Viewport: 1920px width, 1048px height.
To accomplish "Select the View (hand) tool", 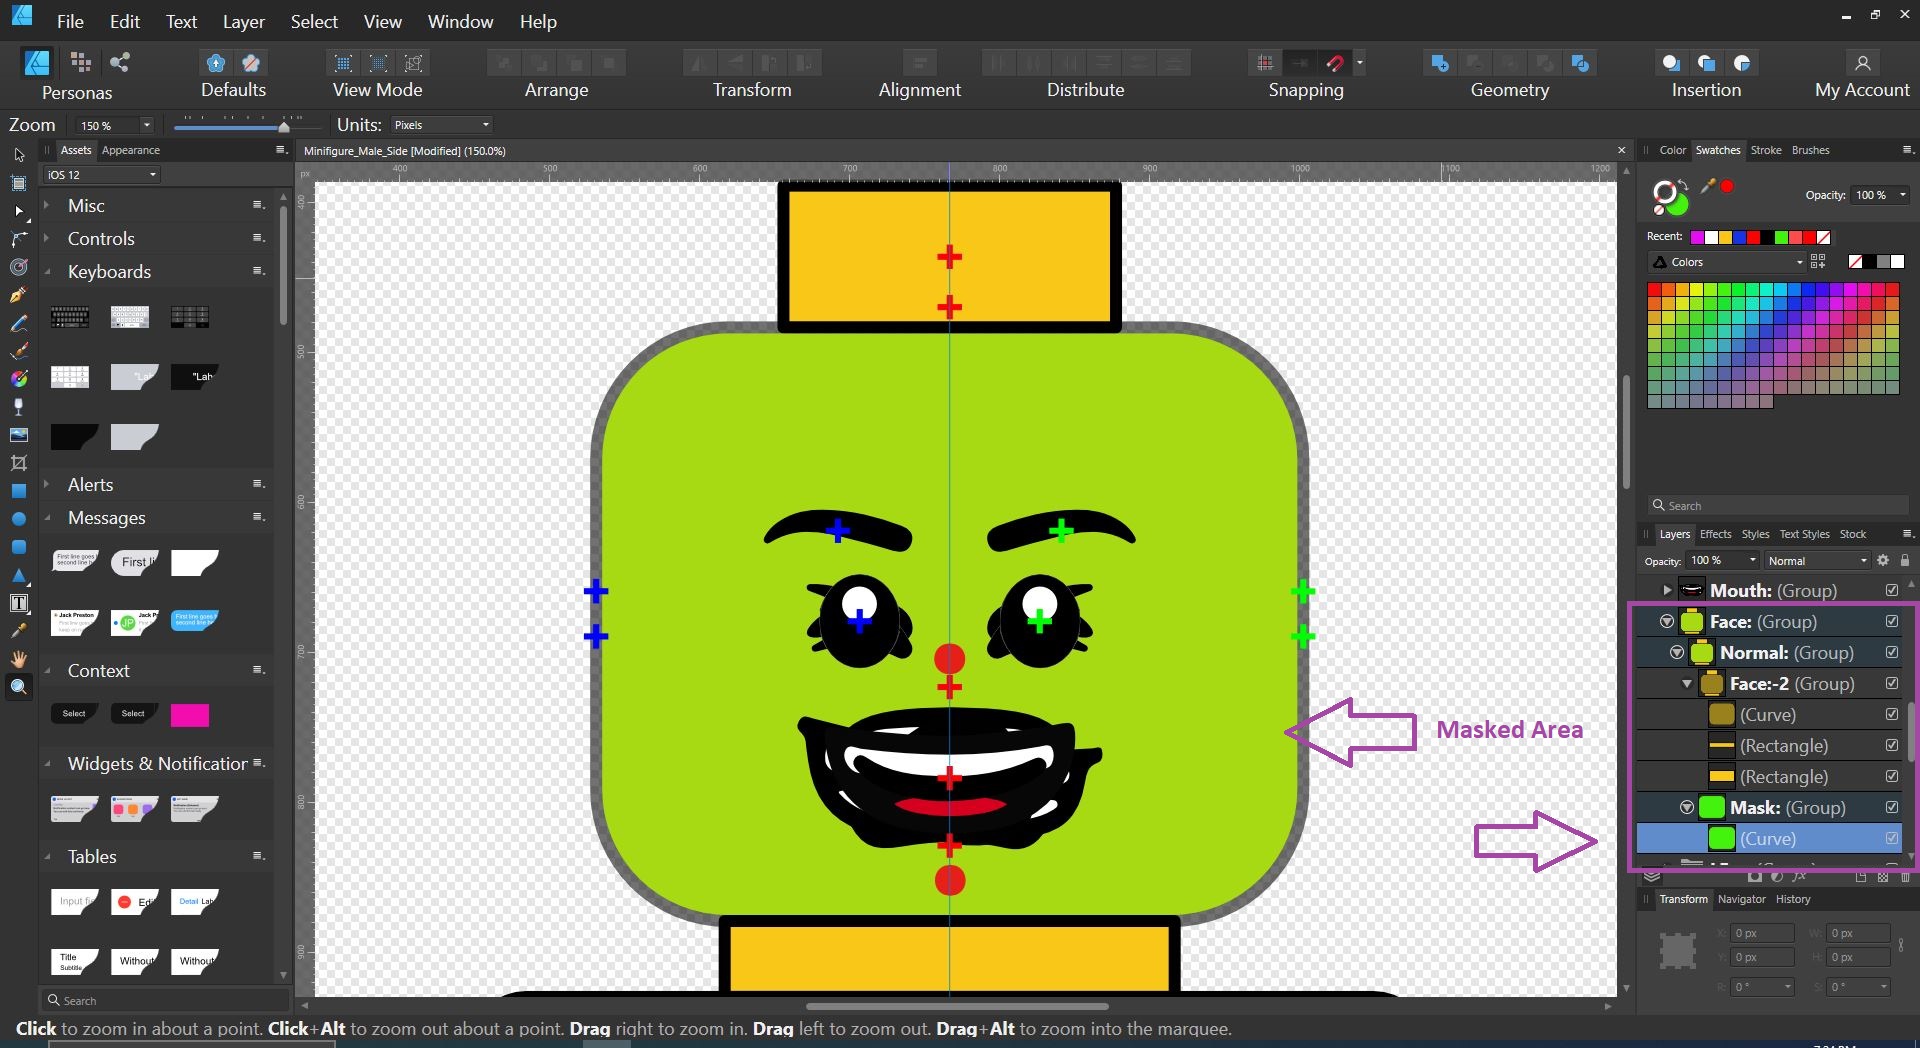I will [18, 659].
